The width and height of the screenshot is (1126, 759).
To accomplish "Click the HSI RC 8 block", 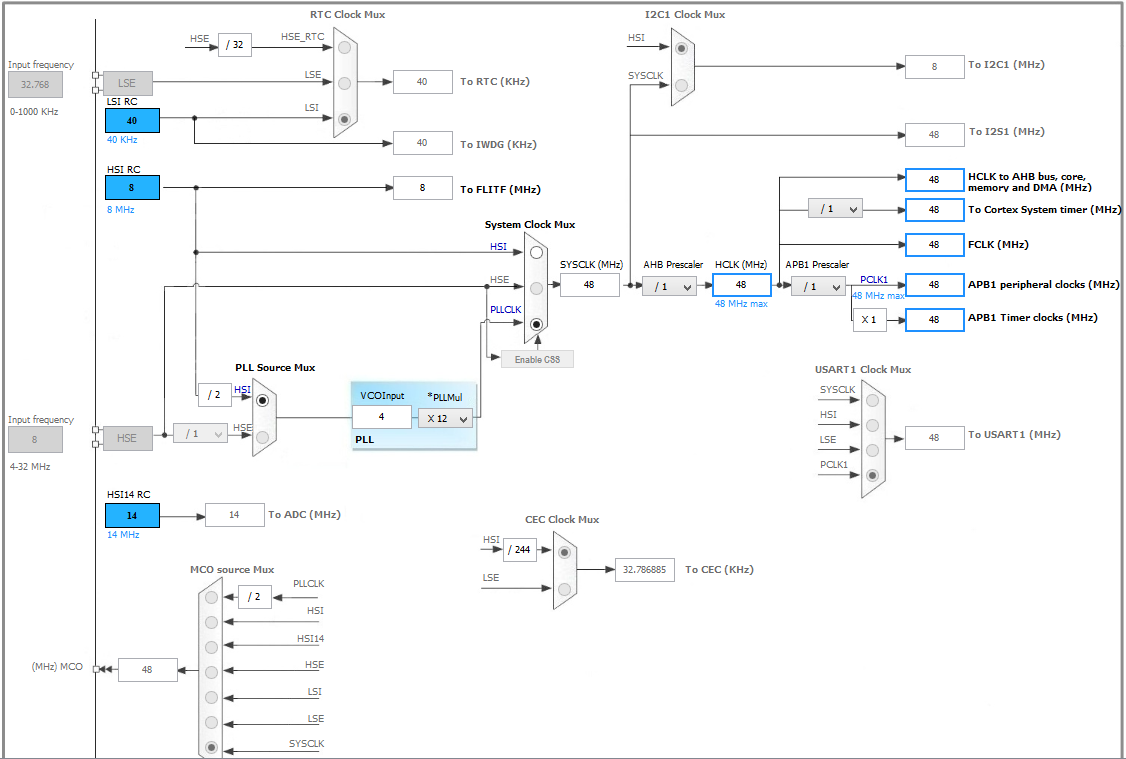I will click(x=132, y=187).
